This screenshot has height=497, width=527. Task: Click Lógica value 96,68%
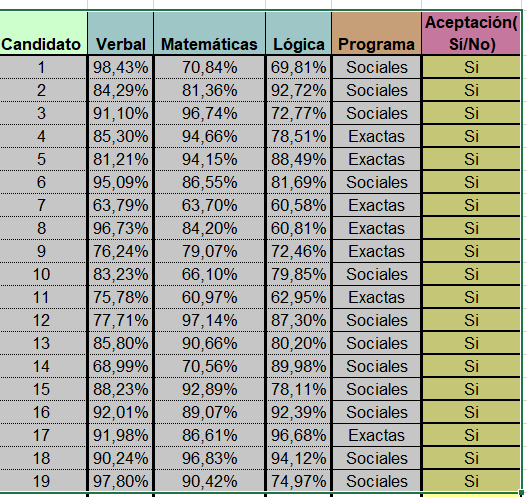298,435
